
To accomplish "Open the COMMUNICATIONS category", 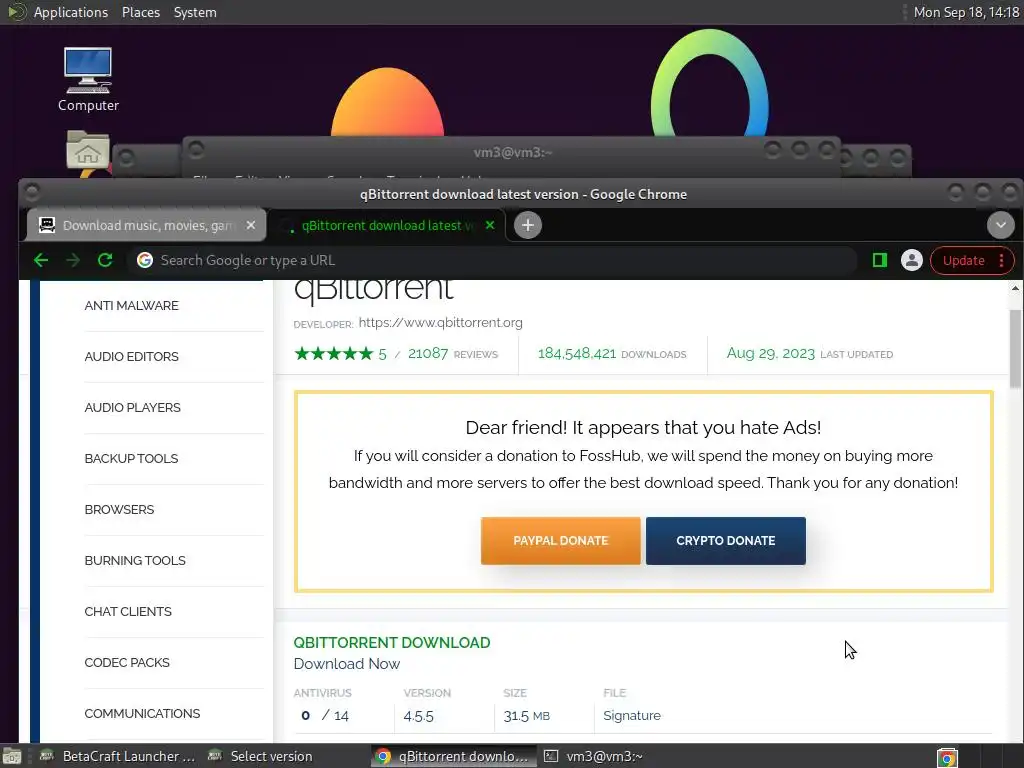I will (x=142, y=713).
